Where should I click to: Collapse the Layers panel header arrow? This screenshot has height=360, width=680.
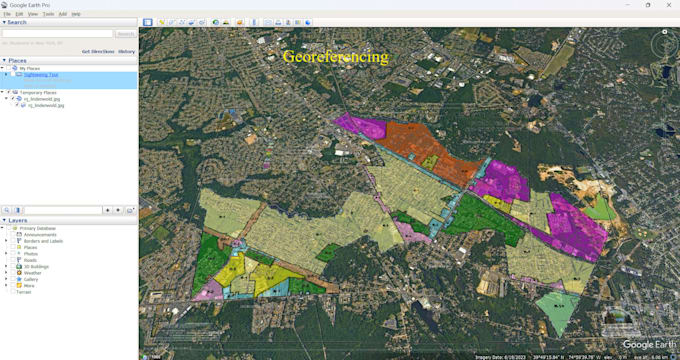4,221
